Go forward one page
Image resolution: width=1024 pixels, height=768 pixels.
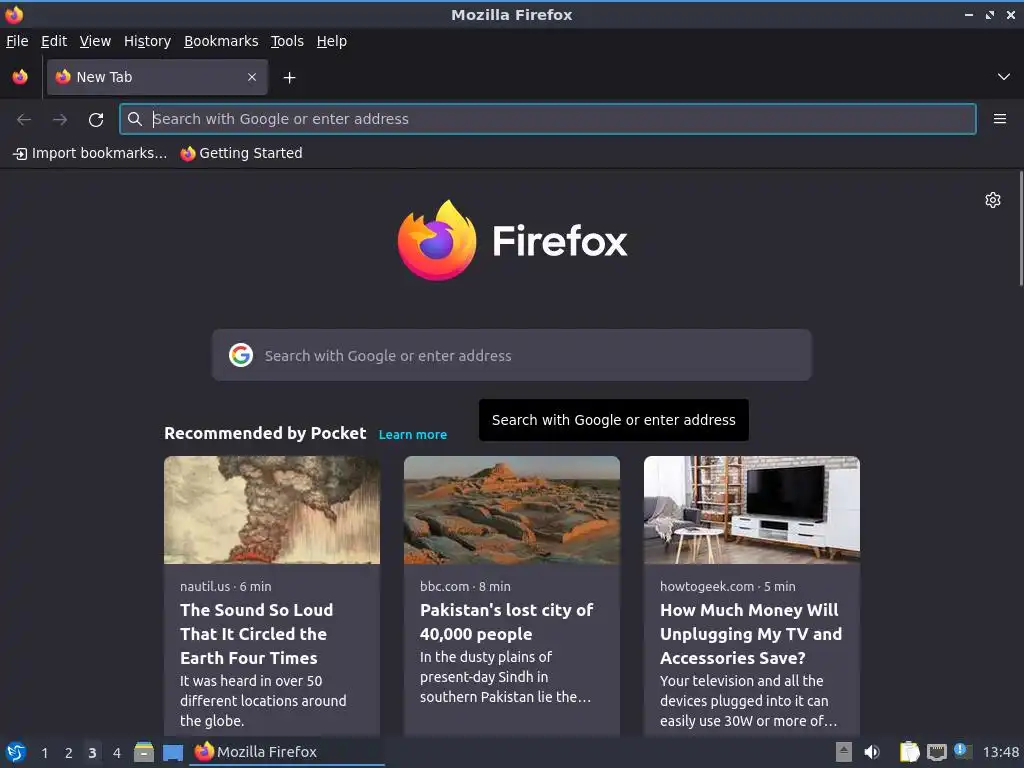[x=60, y=119]
